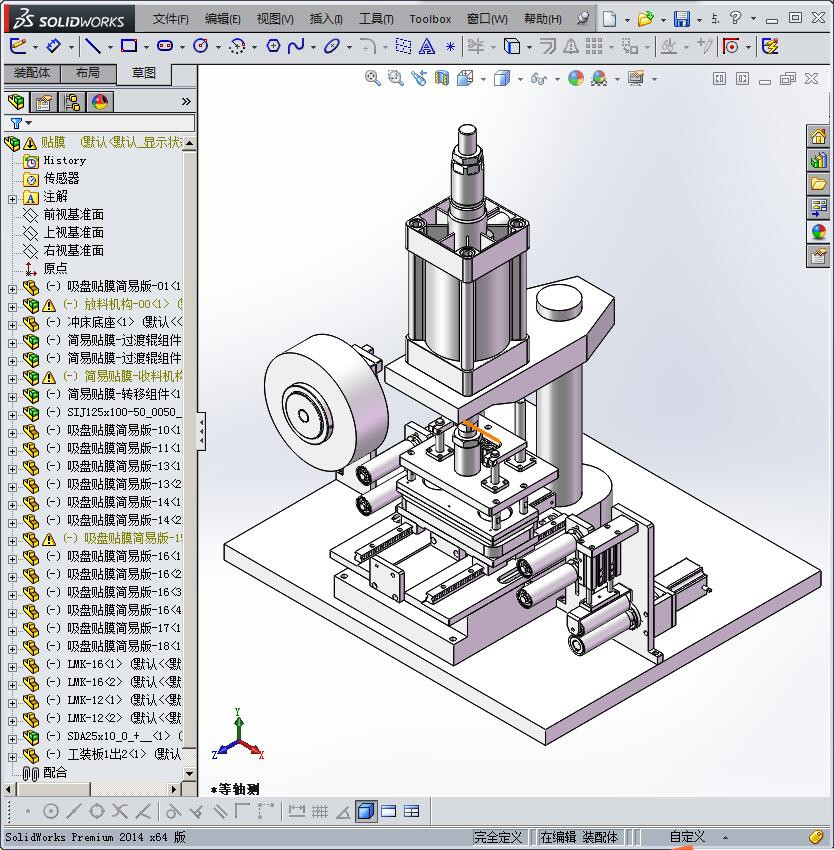Toggle the shaded 3D view button in the bottom toolbar
The height and width of the screenshot is (850, 834).
point(365,811)
